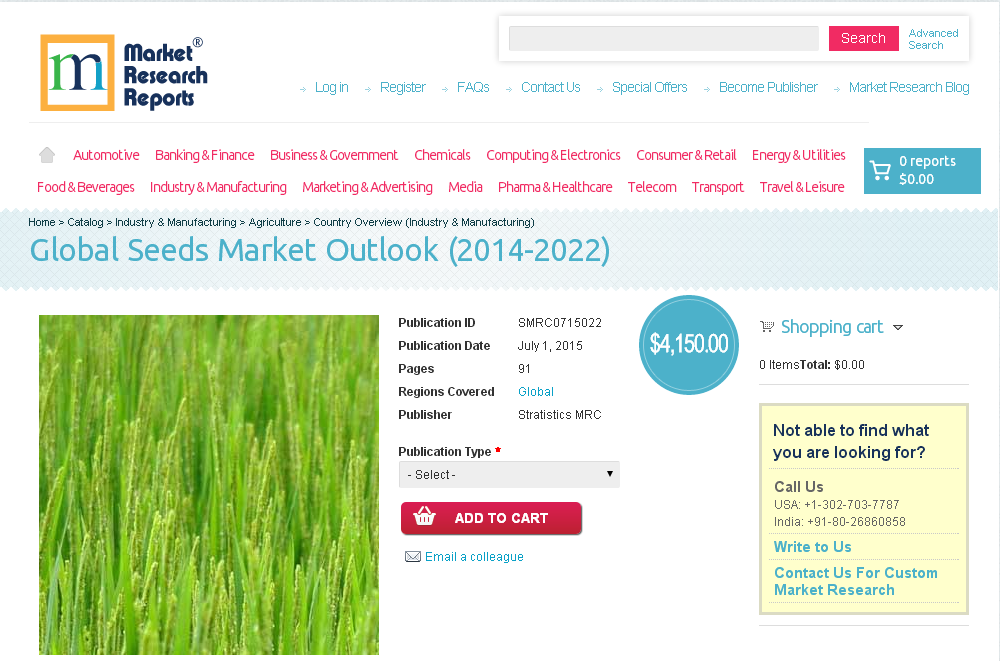Image resolution: width=1000 pixels, height=661 pixels.
Task: Click the shopping cart icon showing 0 reports
Action: [x=881, y=170]
